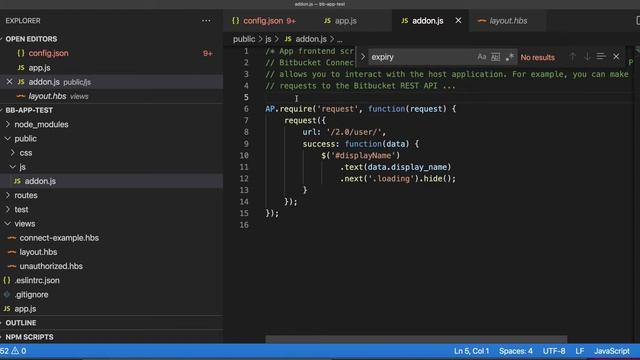Toggle find in selection icon
This screenshot has height=360, width=640.
point(601,57)
